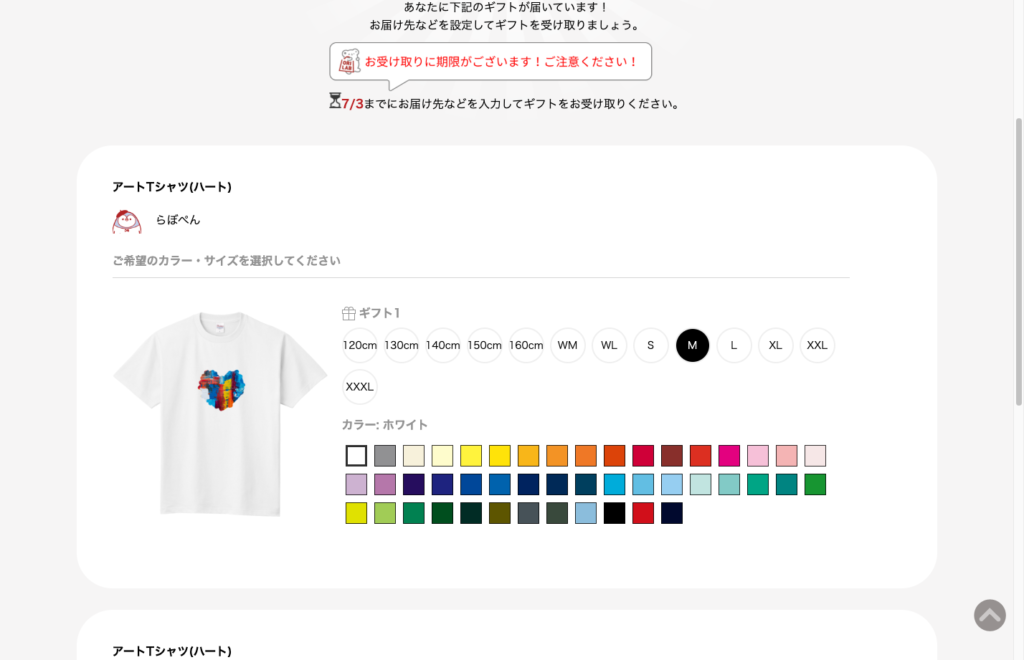Choose the WM size option
Image resolution: width=1024 pixels, height=660 pixels.
[568, 346]
